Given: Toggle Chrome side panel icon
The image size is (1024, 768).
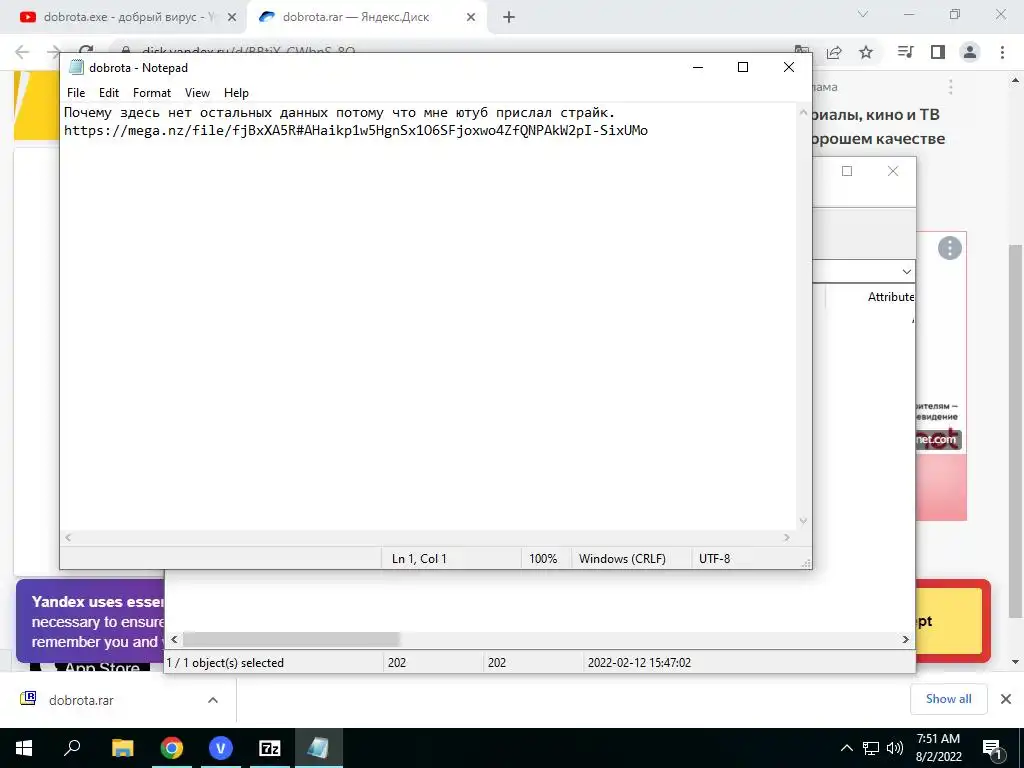Looking at the screenshot, I should tap(938, 52).
